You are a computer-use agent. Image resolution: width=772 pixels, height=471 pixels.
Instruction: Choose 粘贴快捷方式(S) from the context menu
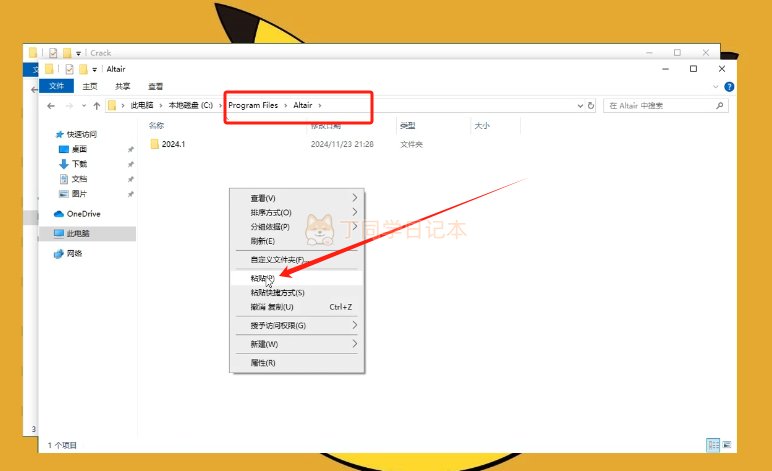pos(297,292)
